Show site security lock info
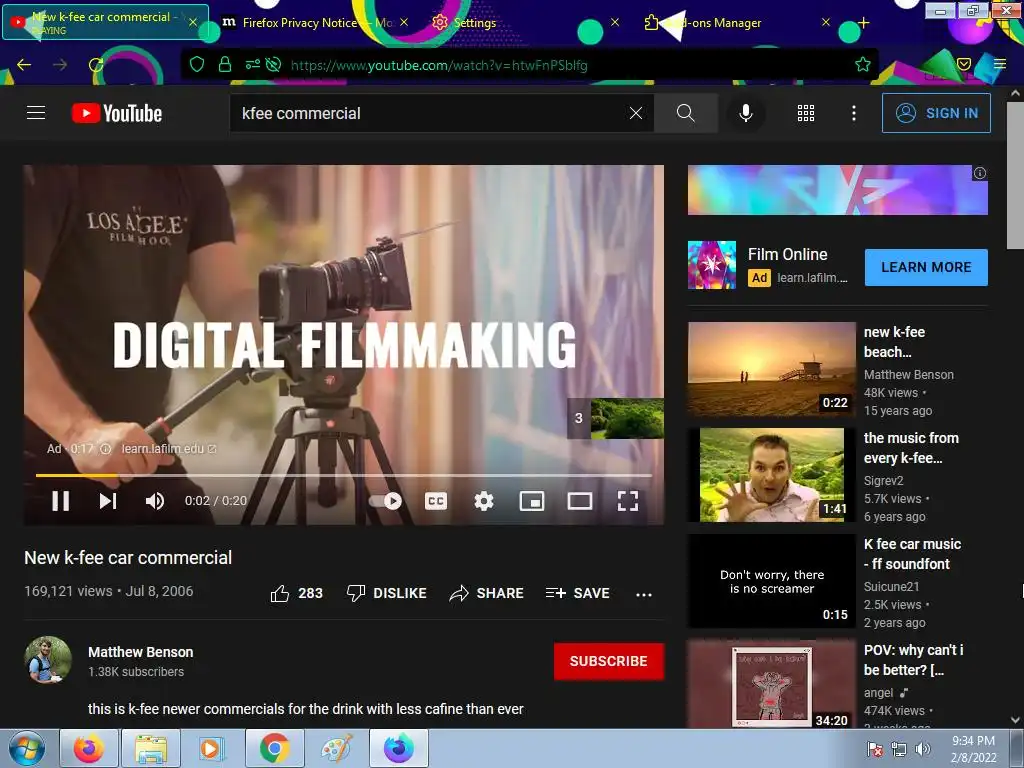Screen dimensions: 1024x768 pos(225,65)
